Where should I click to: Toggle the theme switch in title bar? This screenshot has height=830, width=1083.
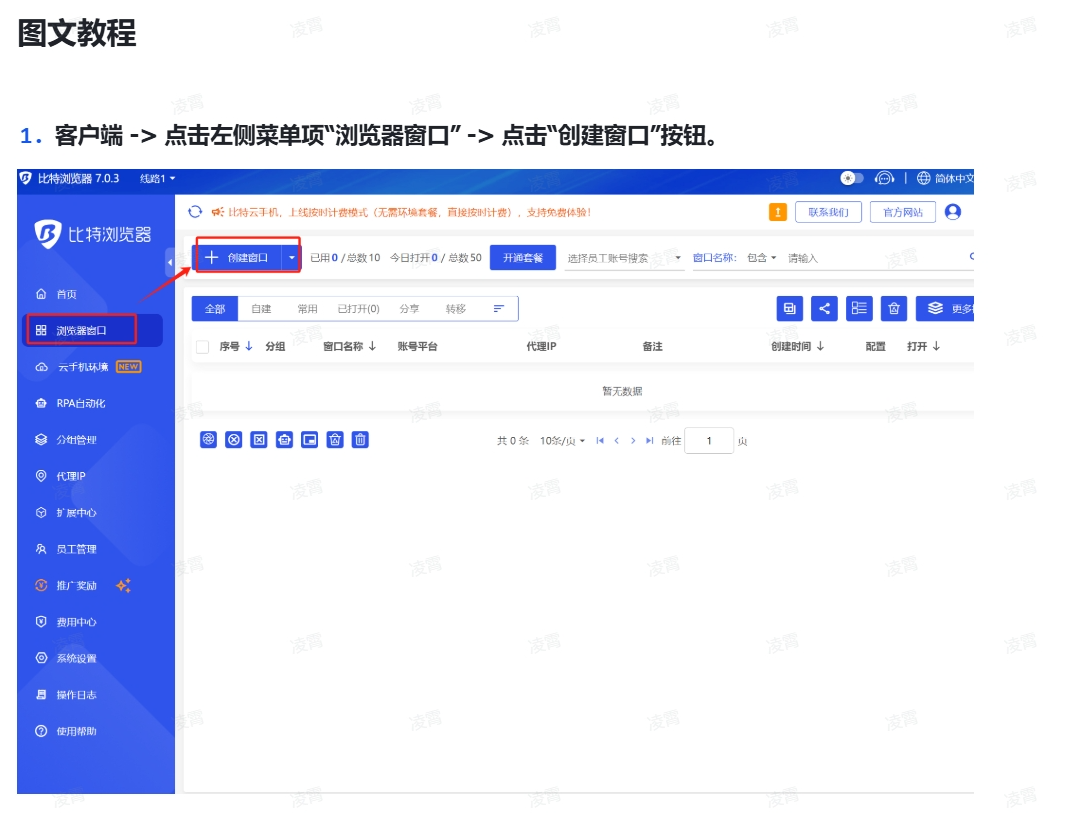852,178
